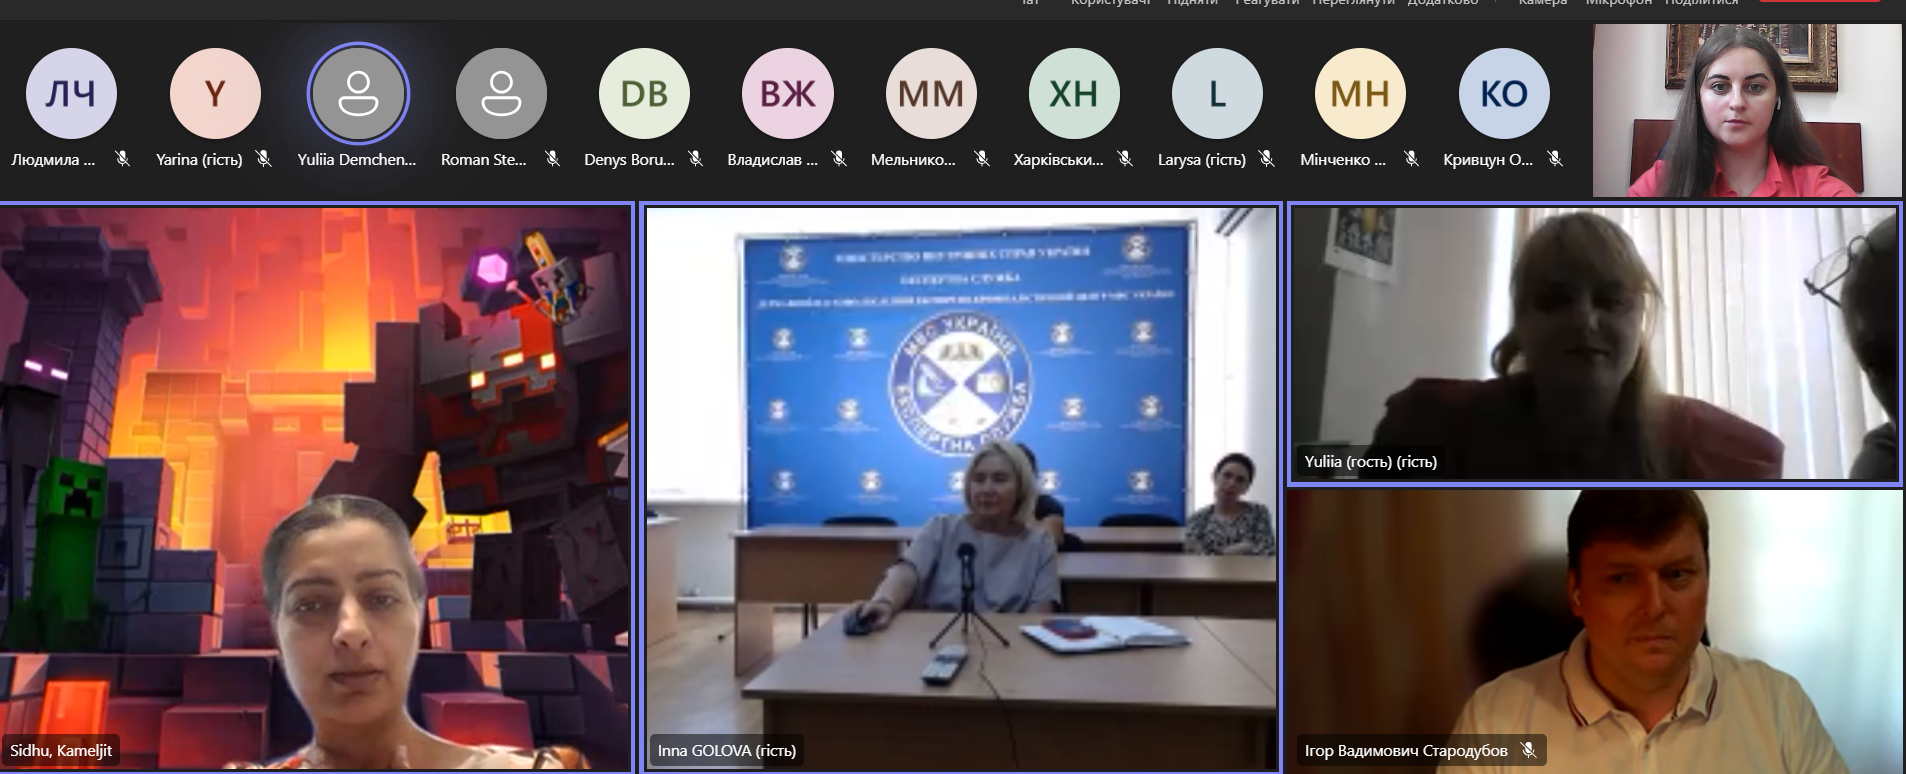Click Roman Ste's grey profile avatar
Image resolution: width=1906 pixels, height=774 pixels.
point(501,94)
